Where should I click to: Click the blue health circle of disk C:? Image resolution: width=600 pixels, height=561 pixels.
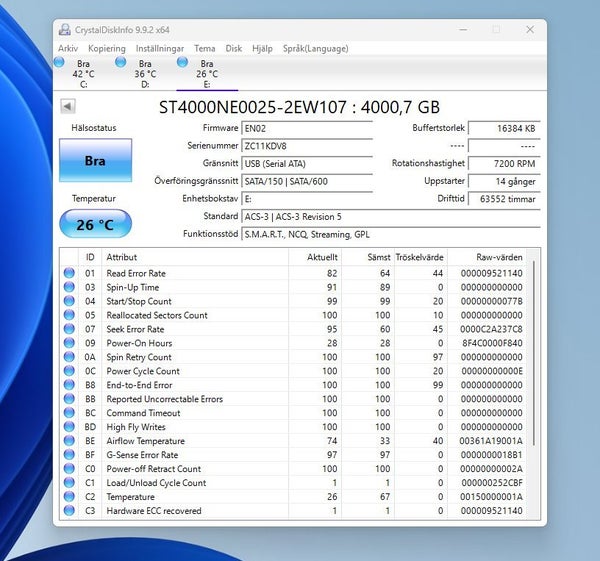point(59,62)
